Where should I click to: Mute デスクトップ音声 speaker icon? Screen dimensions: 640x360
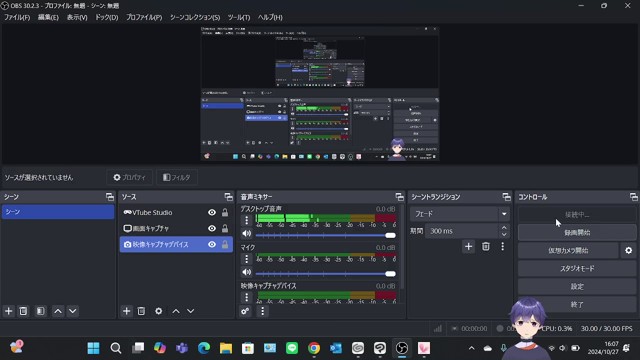click(247, 233)
